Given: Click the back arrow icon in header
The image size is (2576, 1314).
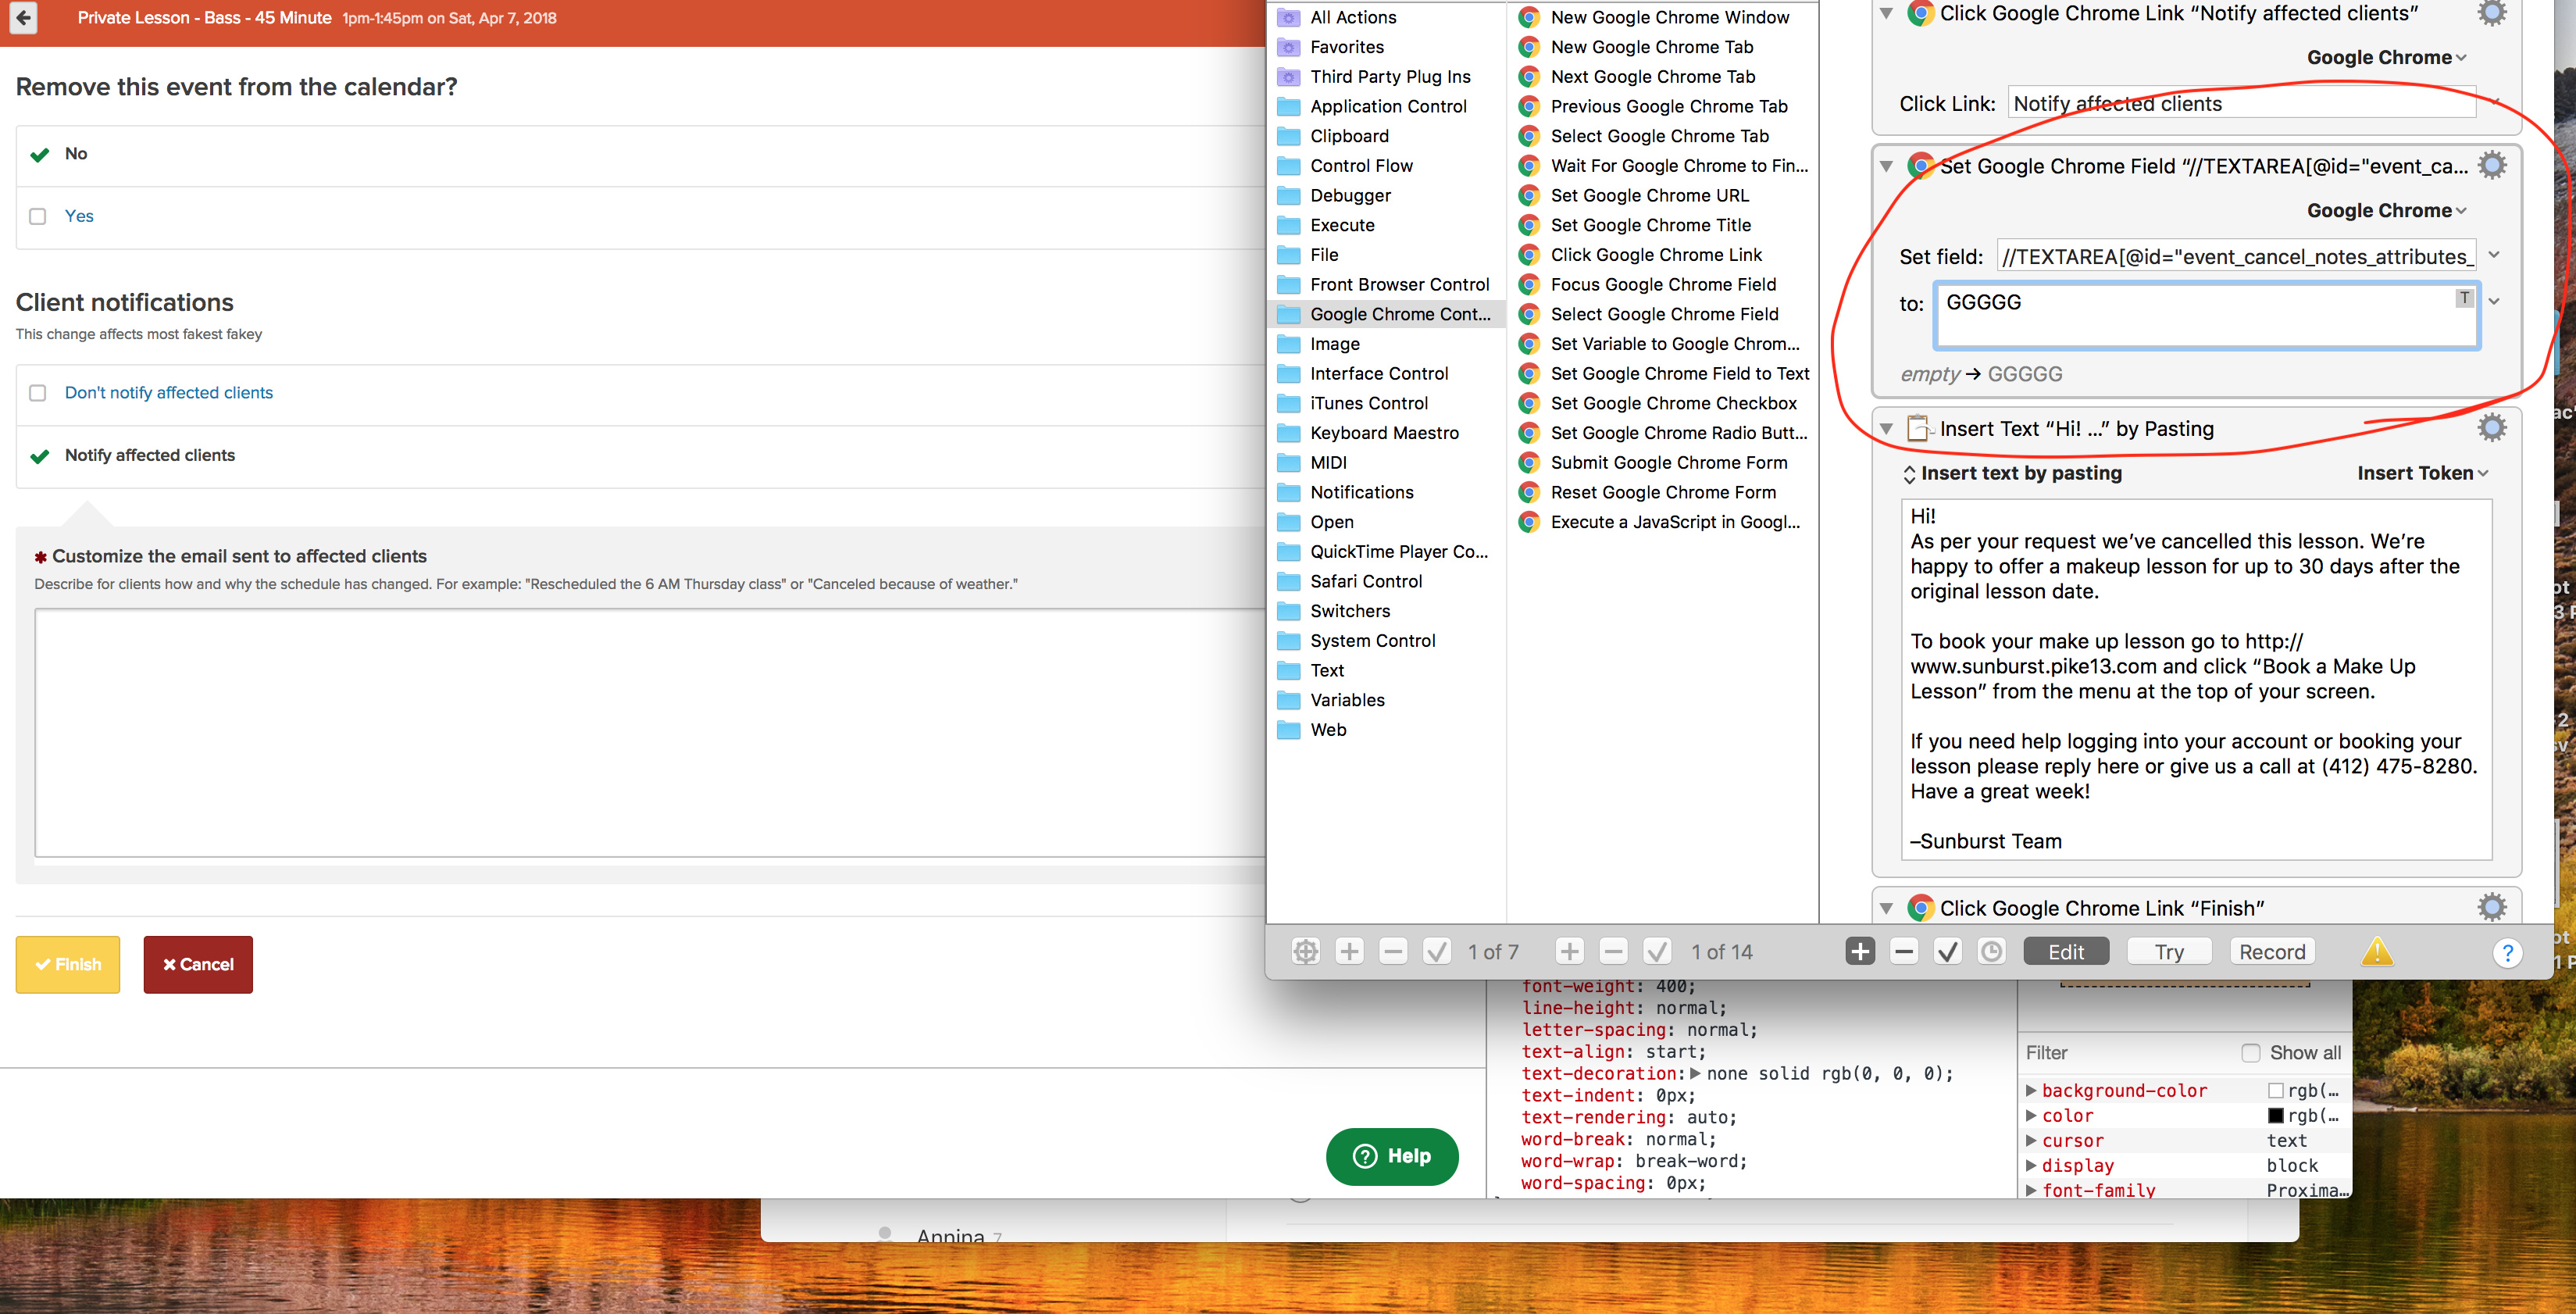Looking at the screenshot, I should coord(23,18).
